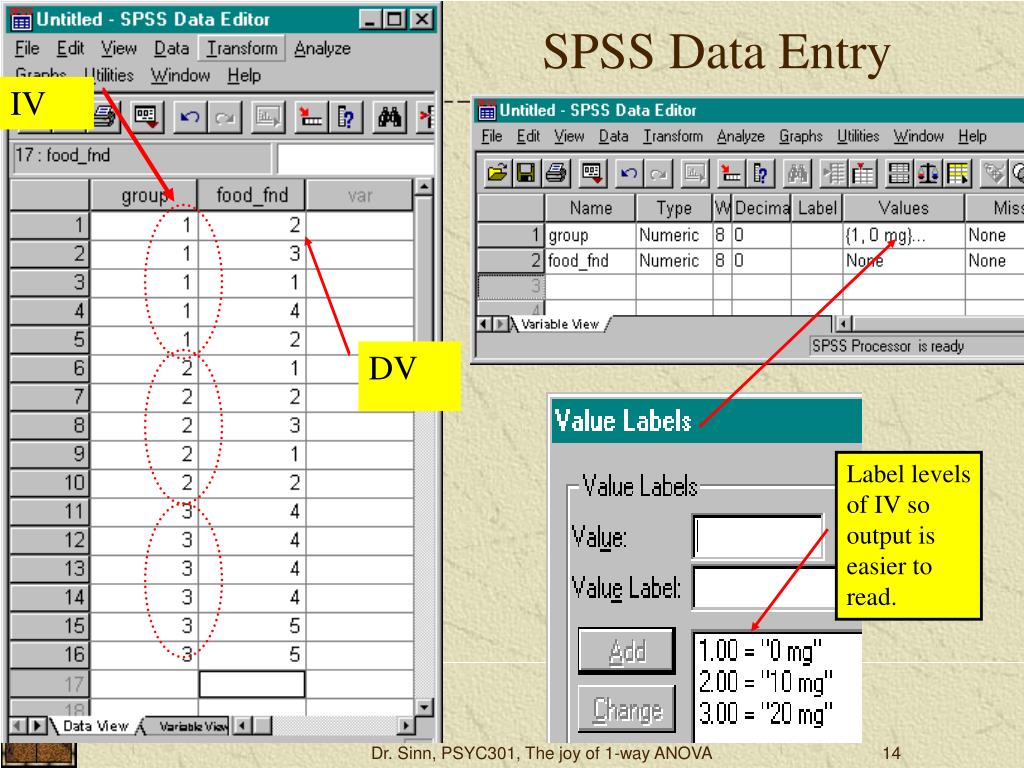Open File menu in left Data Editor

click(27, 48)
